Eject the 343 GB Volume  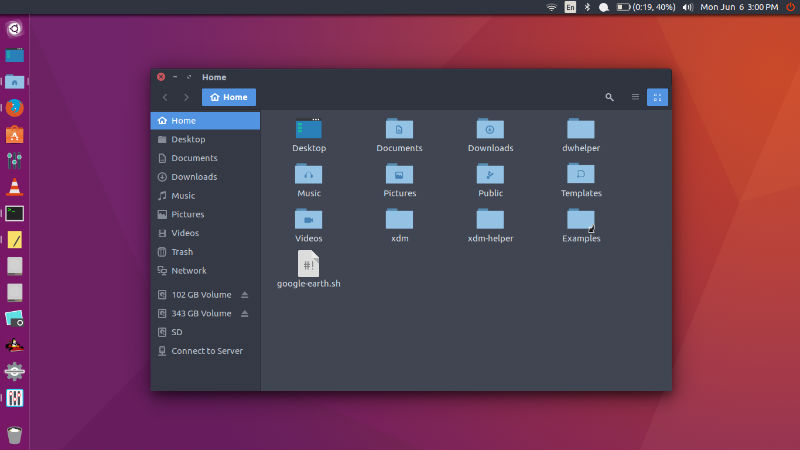tap(245, 314)
